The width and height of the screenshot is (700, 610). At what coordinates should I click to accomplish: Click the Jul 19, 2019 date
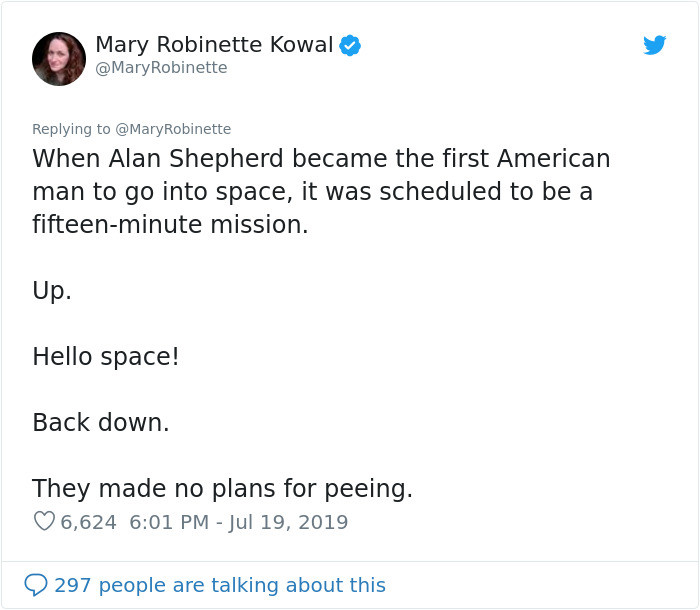(288, 522)
